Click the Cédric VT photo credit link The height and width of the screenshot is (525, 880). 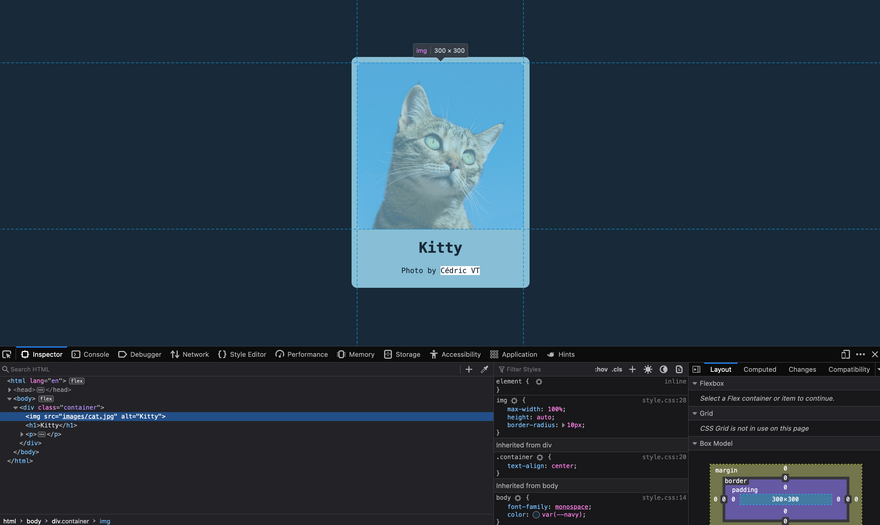[460, 270]
